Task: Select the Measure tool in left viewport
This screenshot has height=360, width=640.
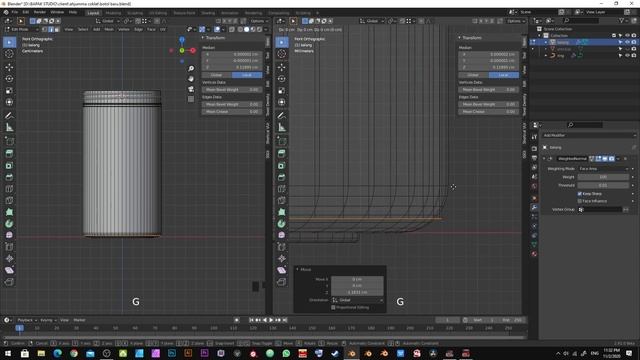Action: tap(9, 127)
